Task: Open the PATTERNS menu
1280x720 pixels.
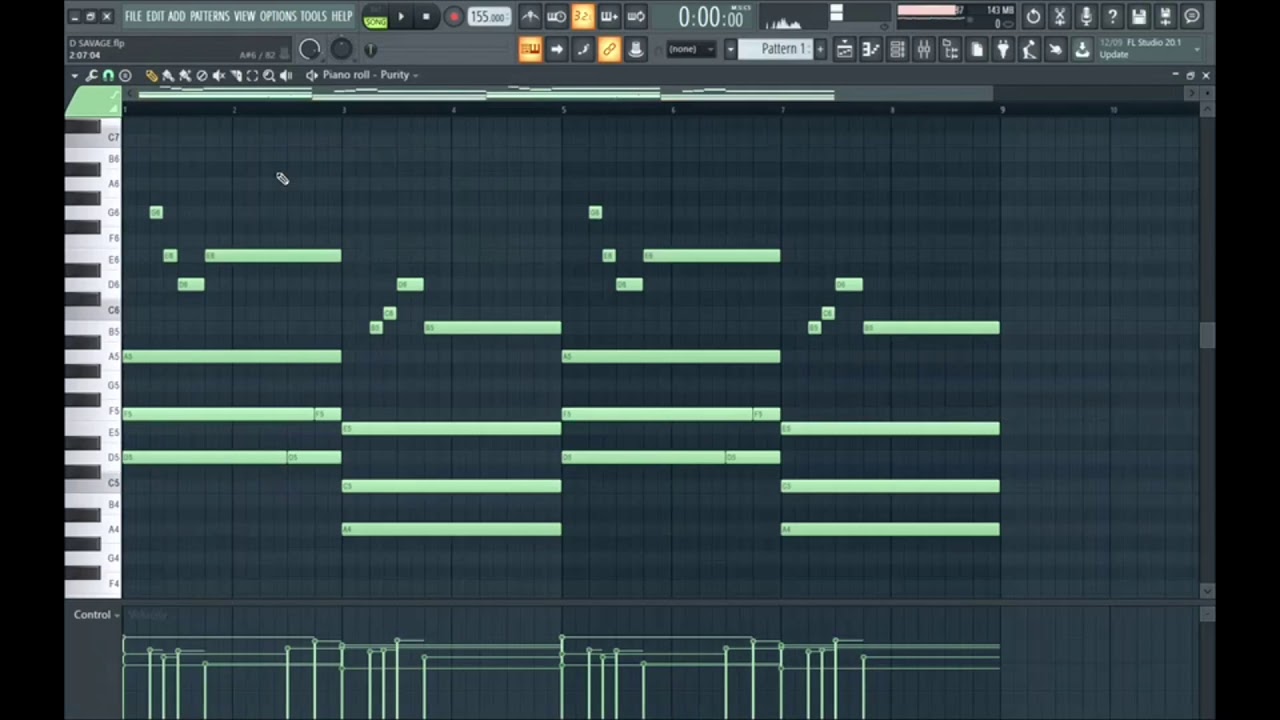Action: 210,16
